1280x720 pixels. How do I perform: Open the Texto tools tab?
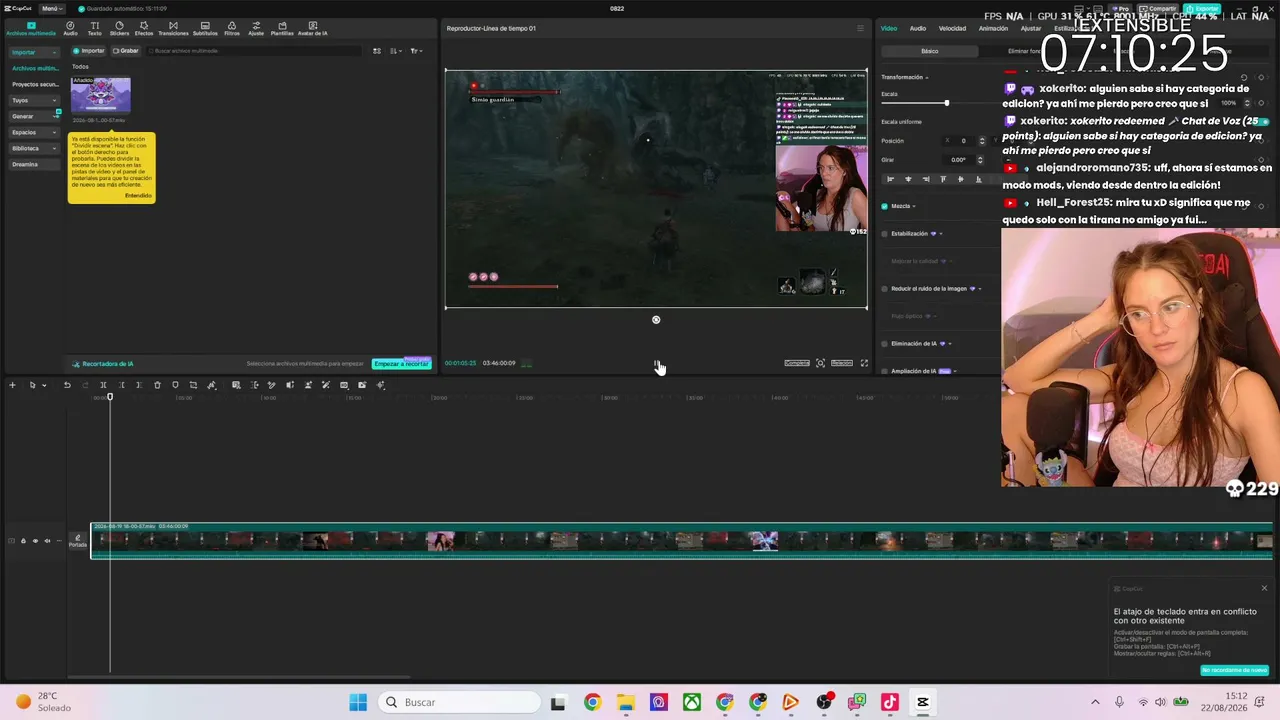click(95, 29)
